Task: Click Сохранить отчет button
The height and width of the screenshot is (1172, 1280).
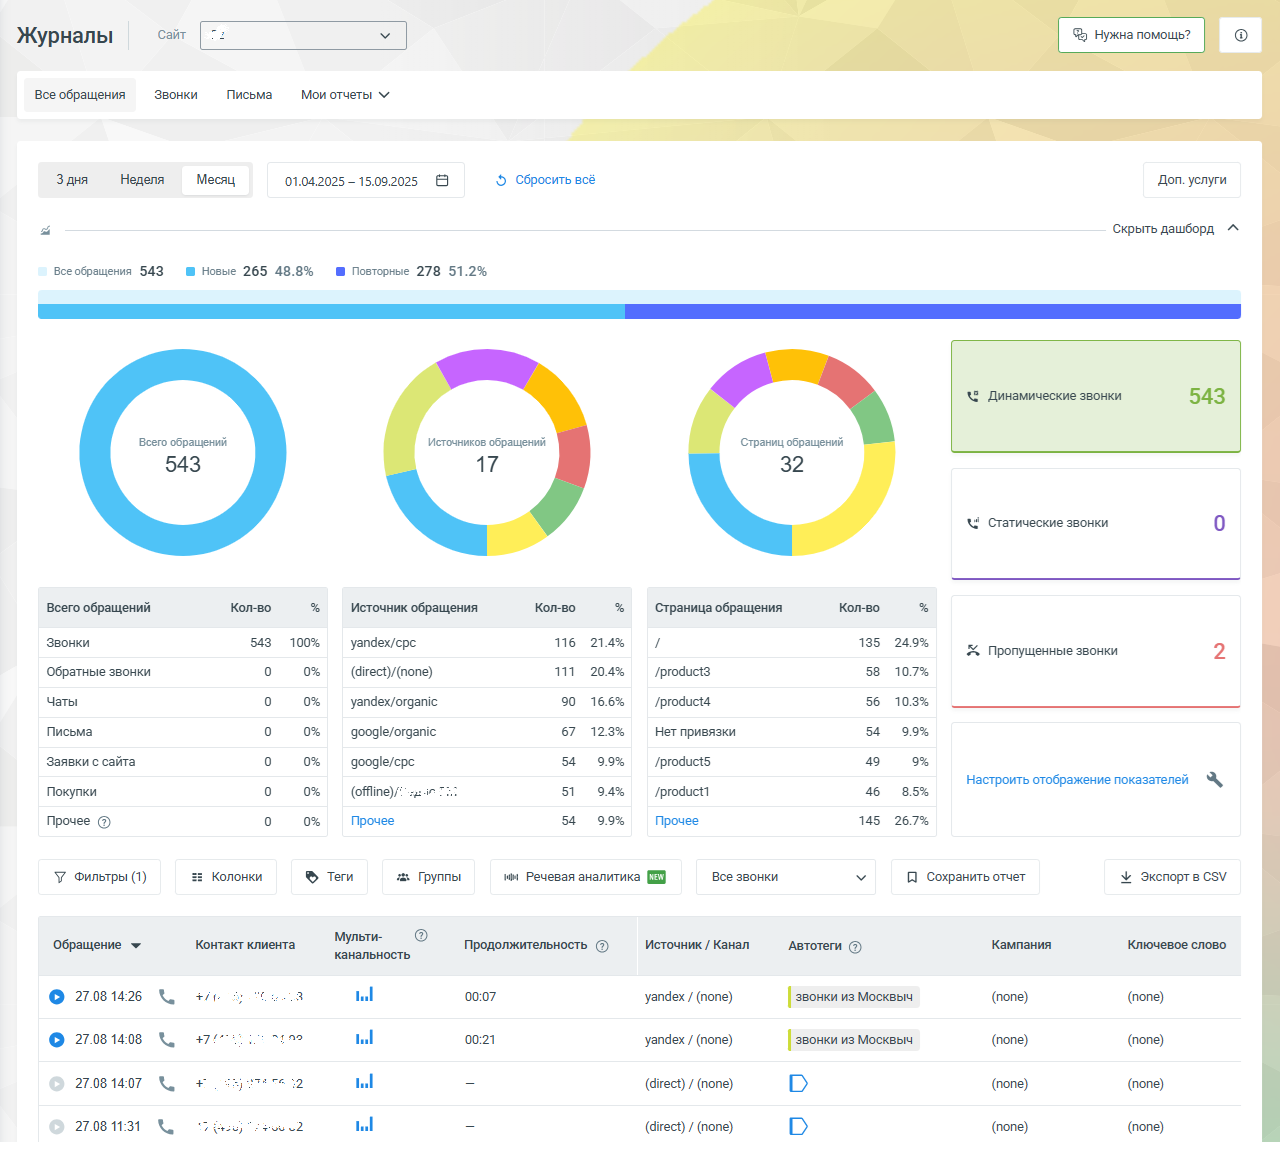Action: 965,877
